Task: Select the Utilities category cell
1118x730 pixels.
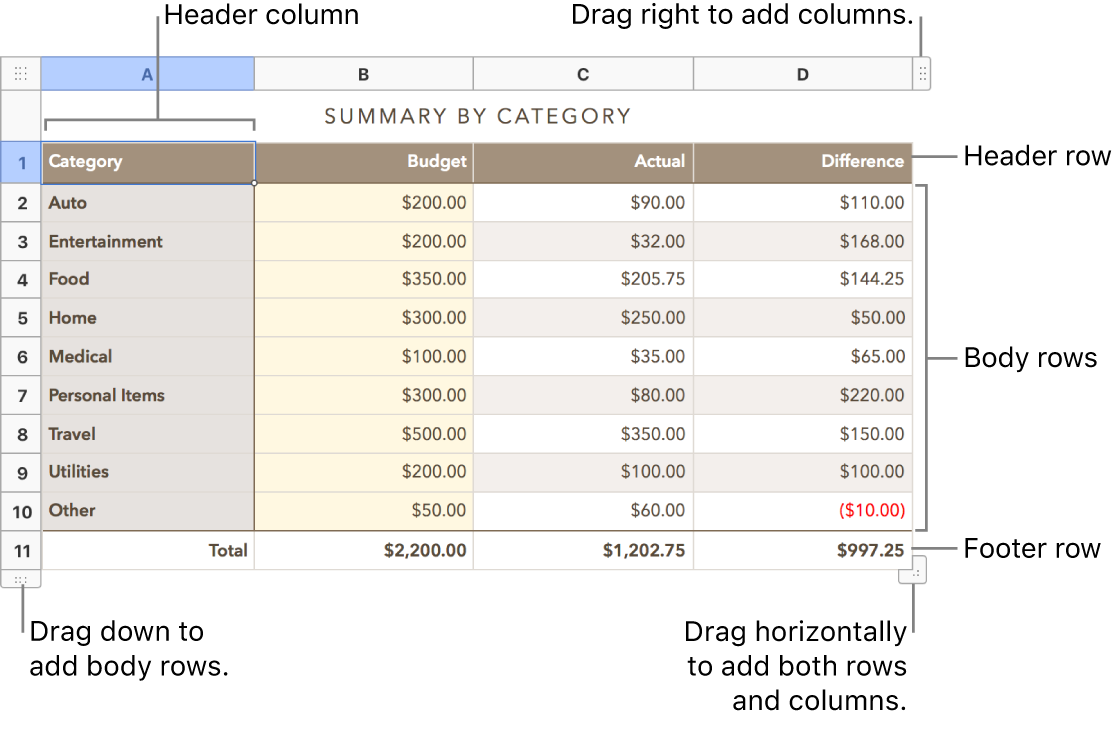Action: coord(148,472)
